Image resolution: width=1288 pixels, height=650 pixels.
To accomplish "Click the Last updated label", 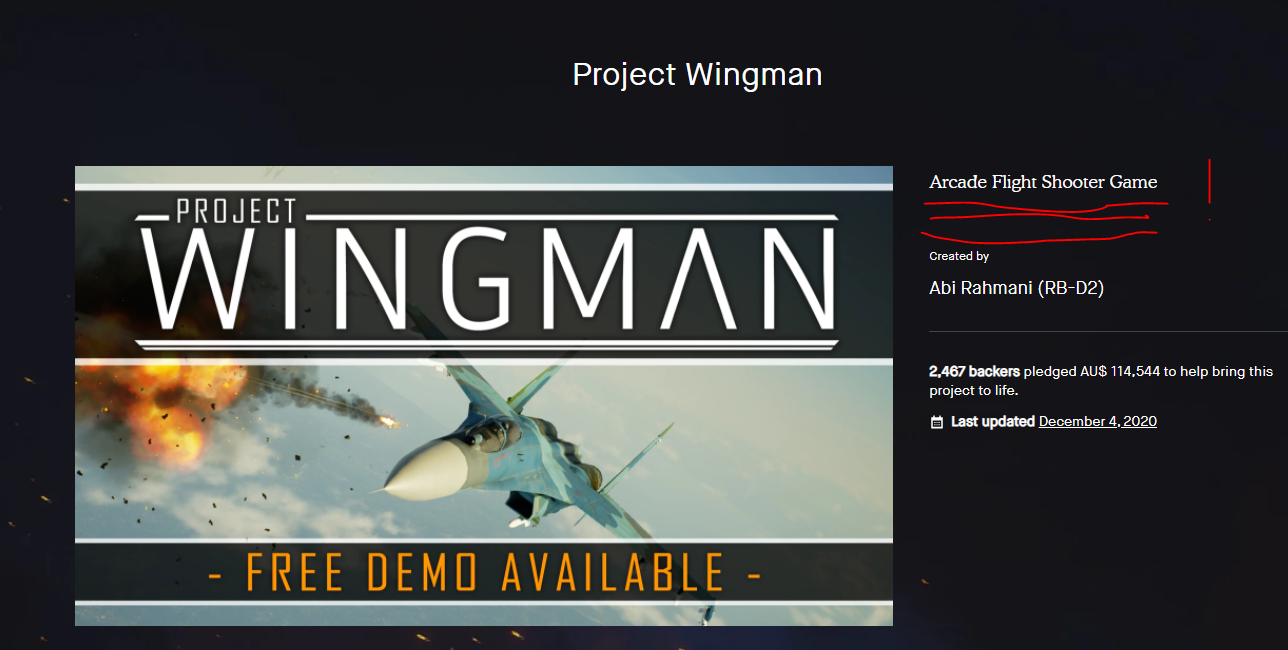I will pyautogui.click(x=993, y=421).
